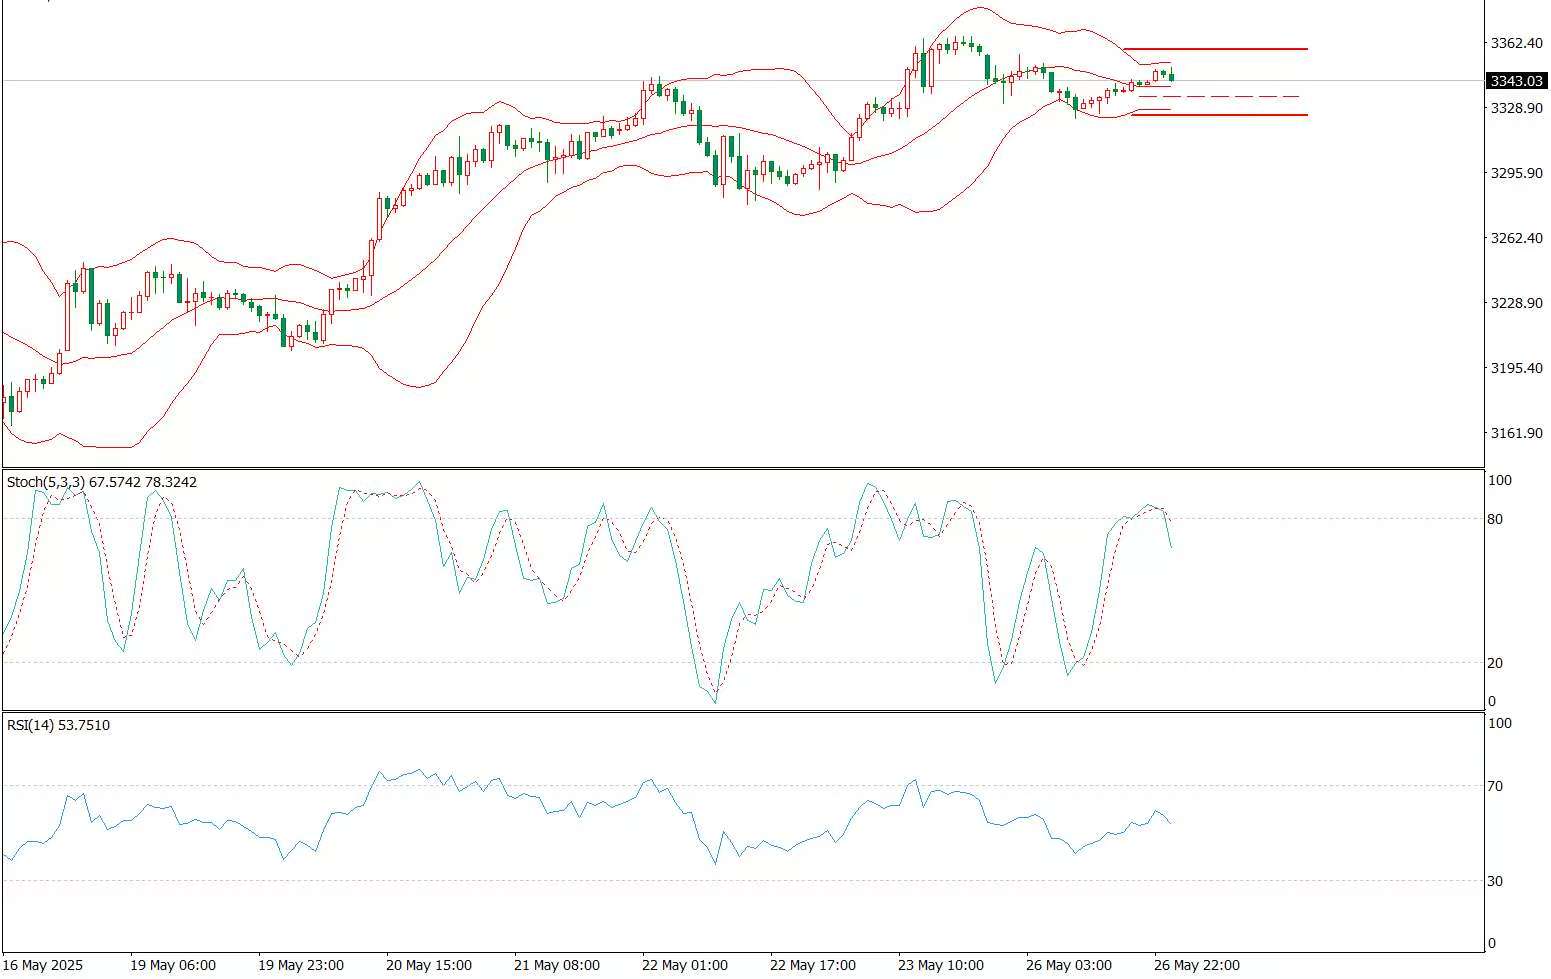Click the RSI 70 level label
1551x979 pixels.
1495,787
